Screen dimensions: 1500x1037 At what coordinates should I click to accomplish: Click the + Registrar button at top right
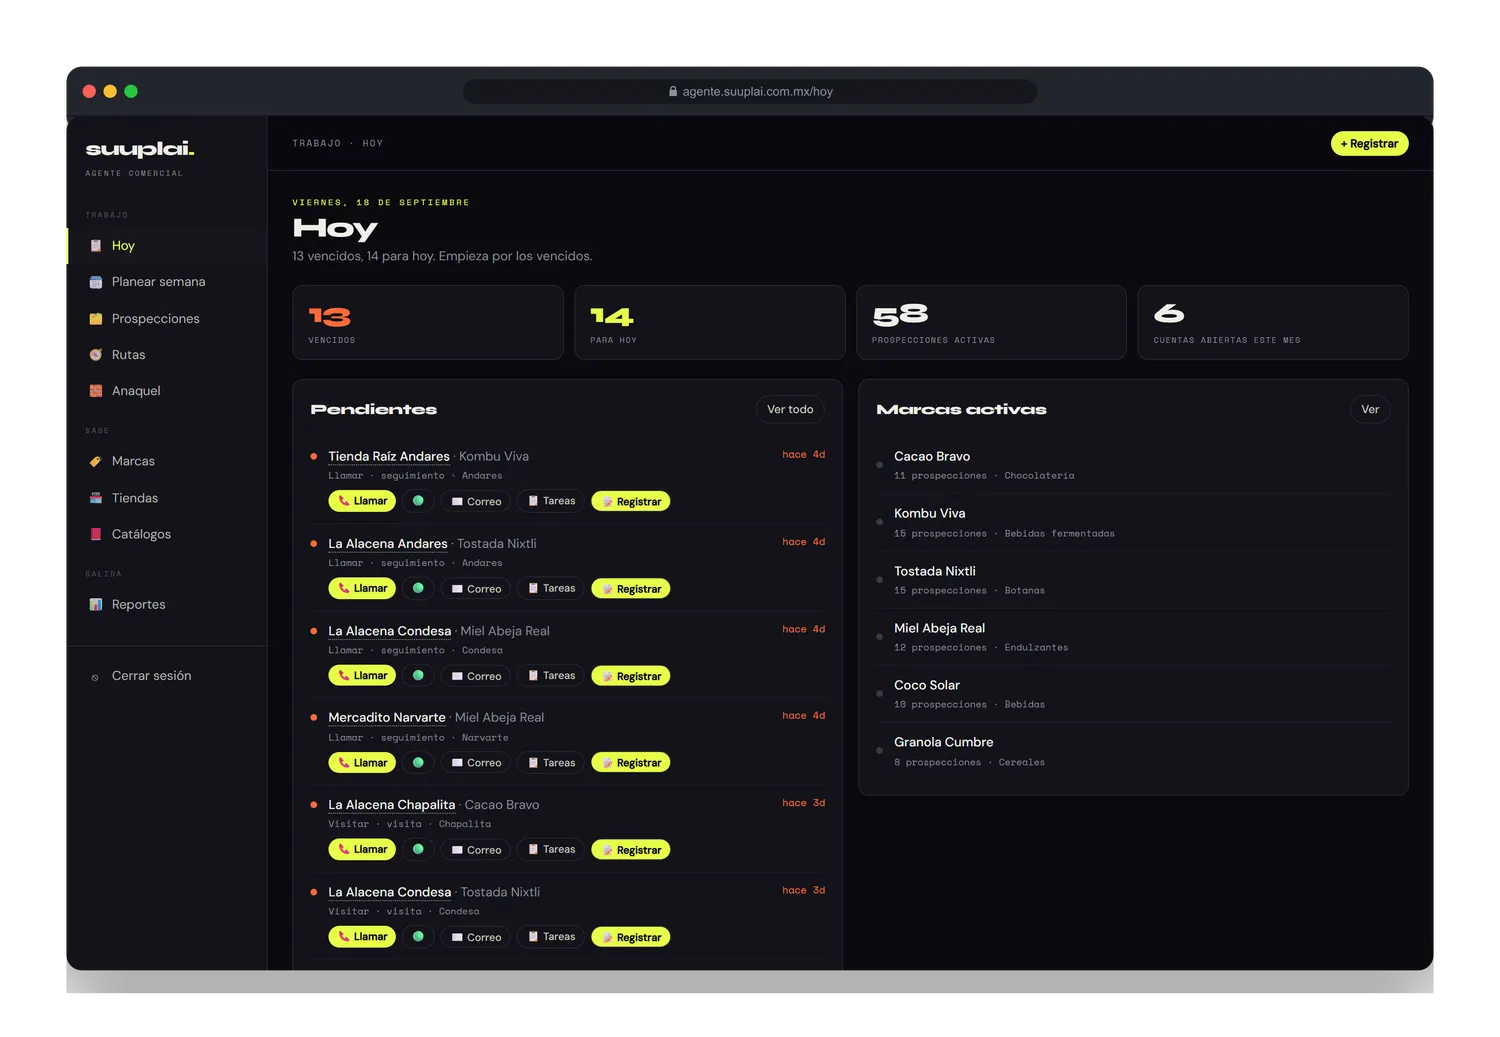[1369, 144]
